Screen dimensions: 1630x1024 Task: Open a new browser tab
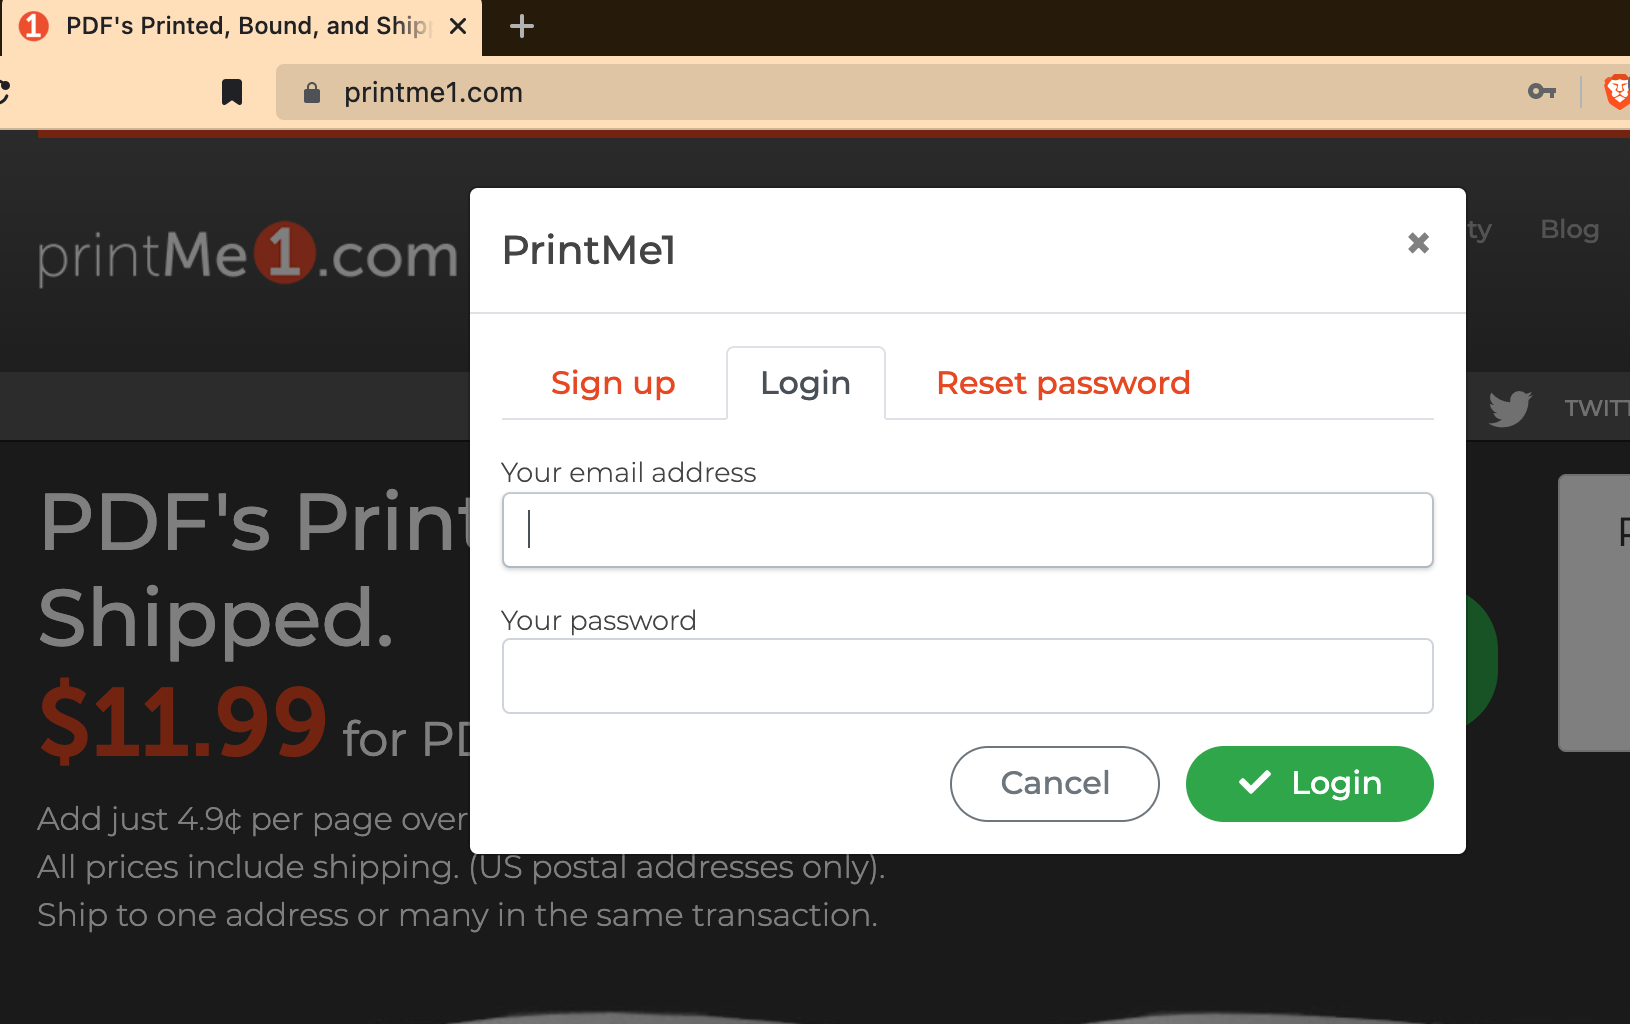[x=522, y=26]
